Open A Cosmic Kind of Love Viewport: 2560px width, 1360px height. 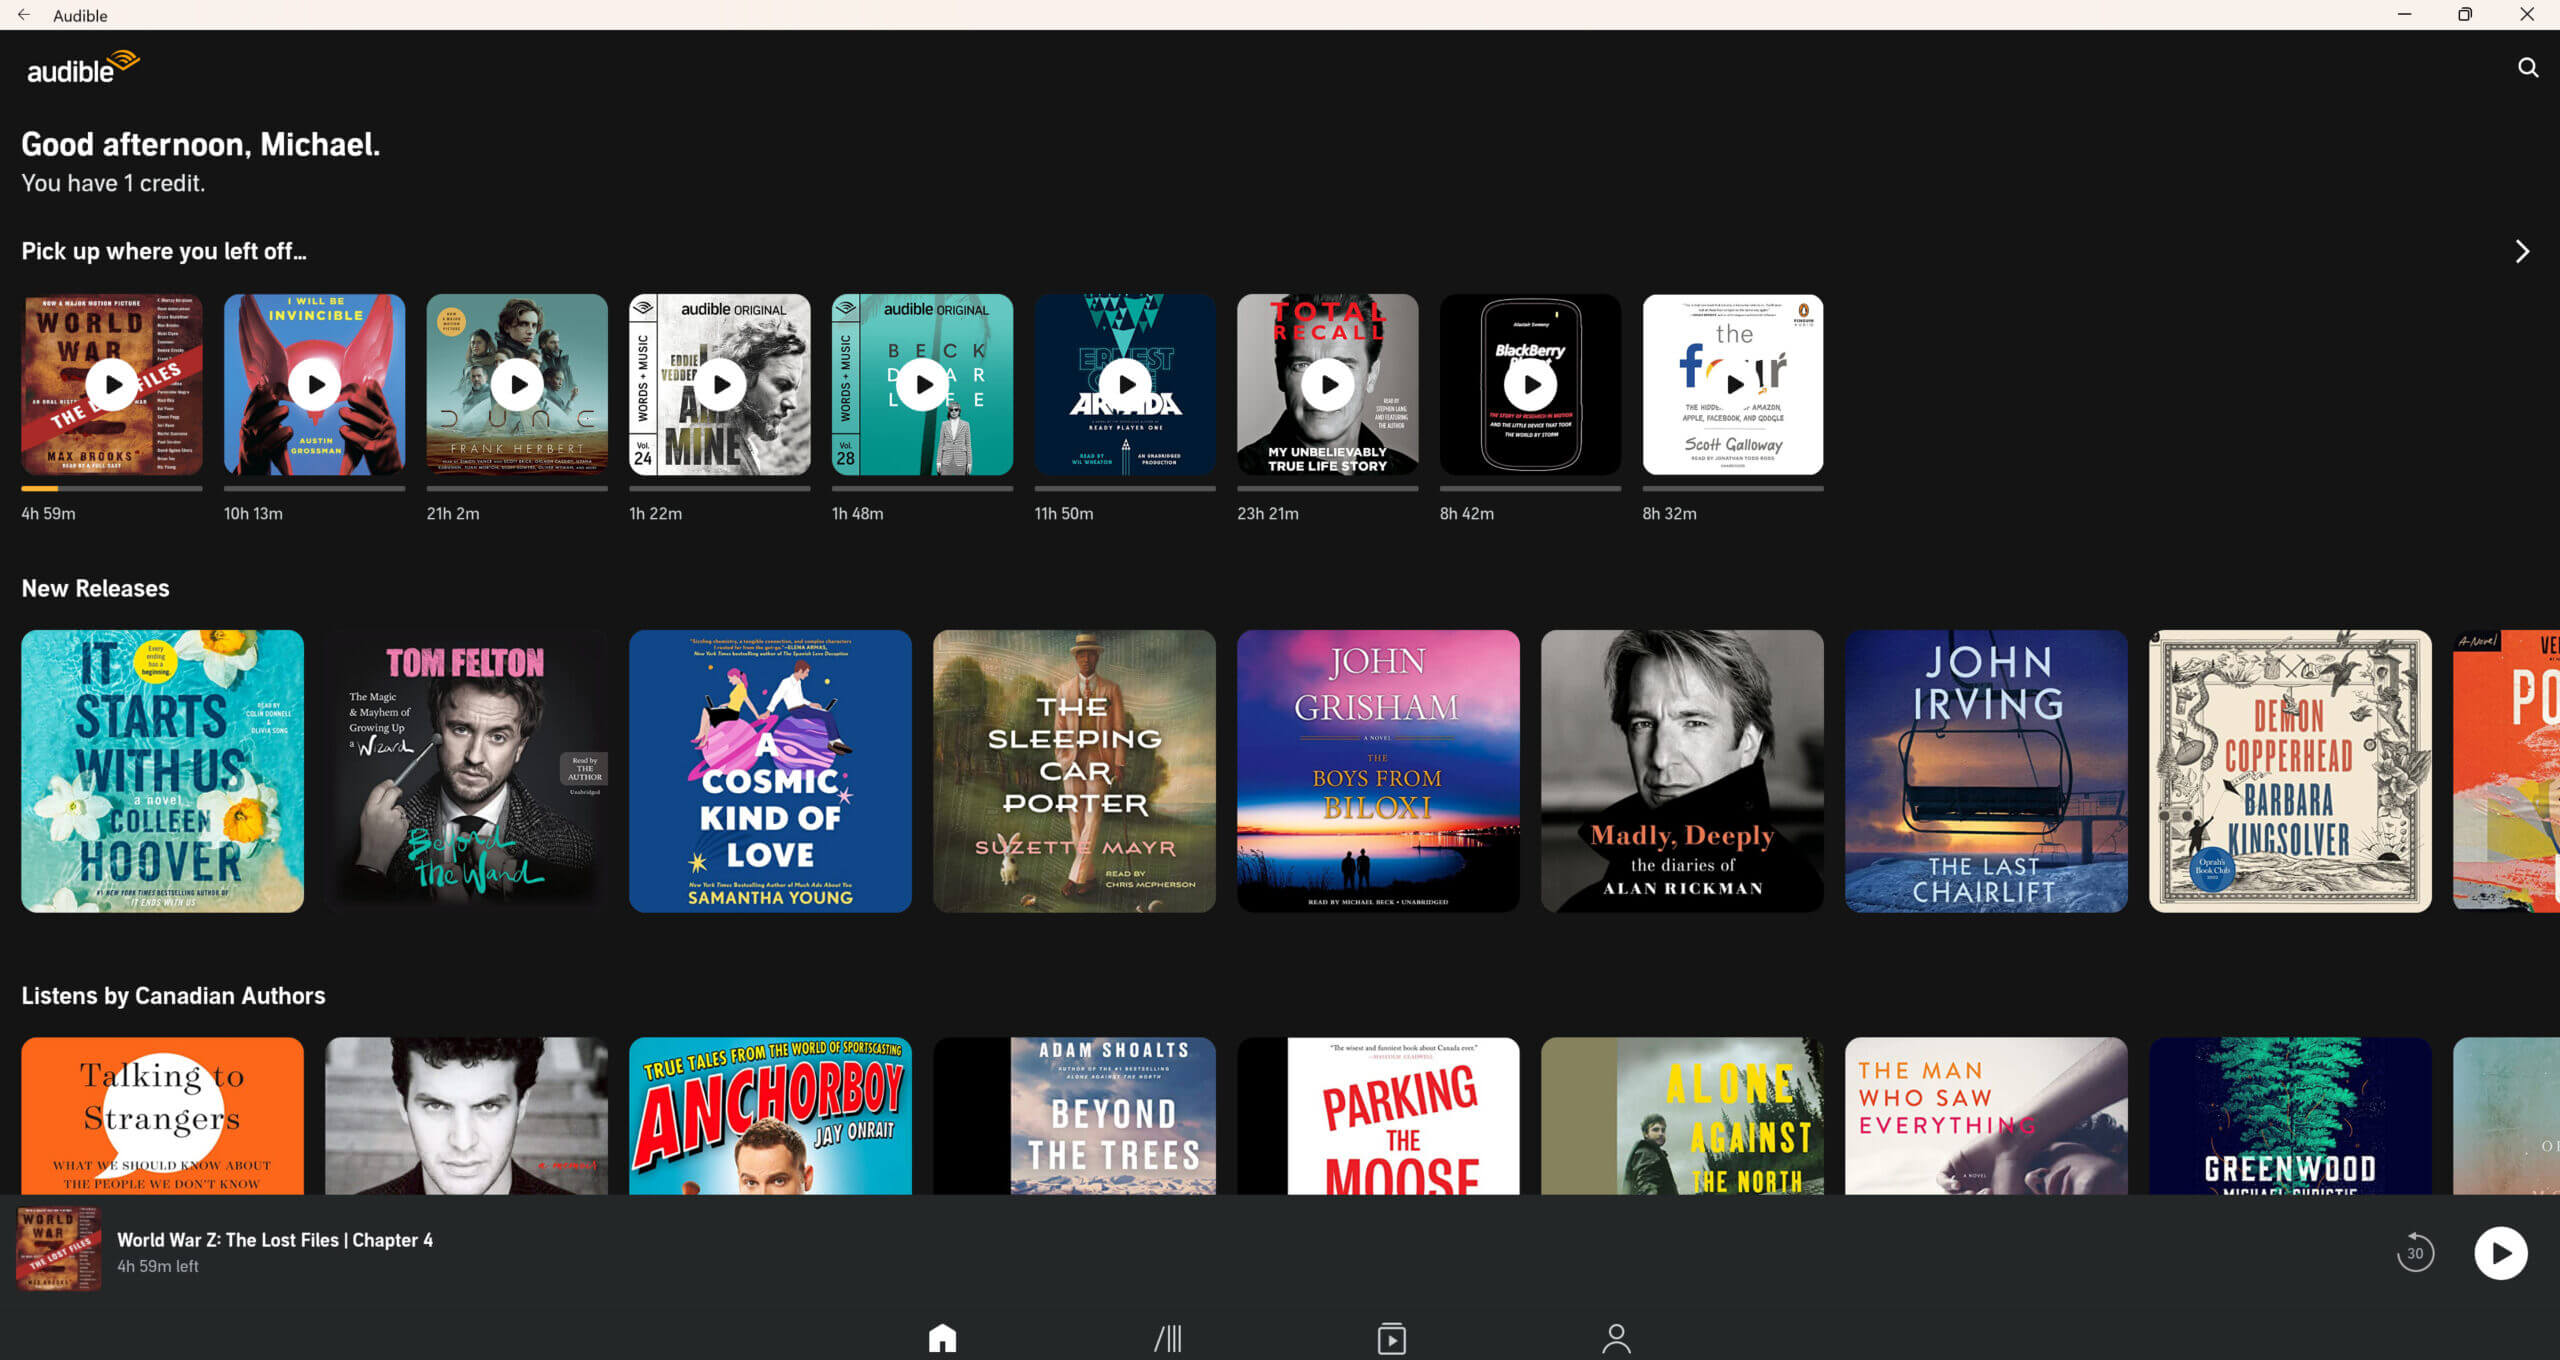pos(770,771)
